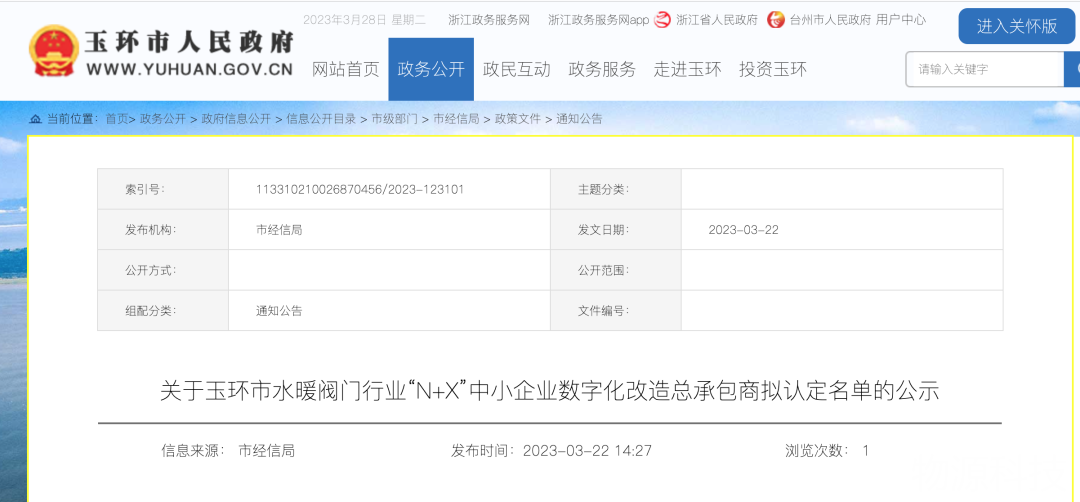Click 政府信息公开 breadcrumb link
The image size is (1080, 502).
[x=235, y=119]
